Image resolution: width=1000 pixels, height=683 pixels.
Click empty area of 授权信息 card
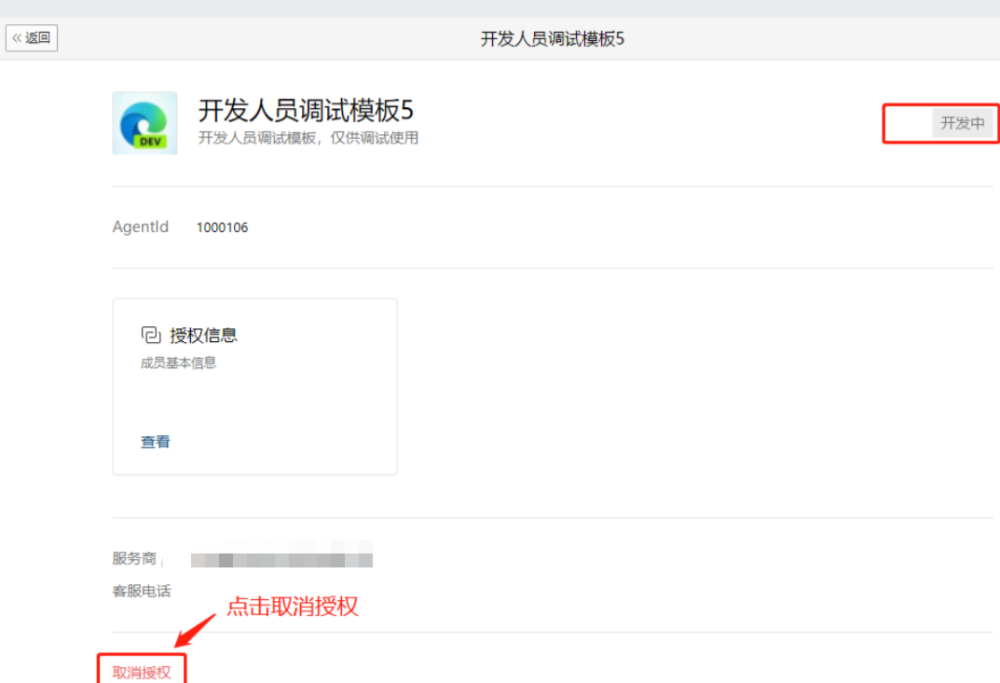[x=300, y=400]
